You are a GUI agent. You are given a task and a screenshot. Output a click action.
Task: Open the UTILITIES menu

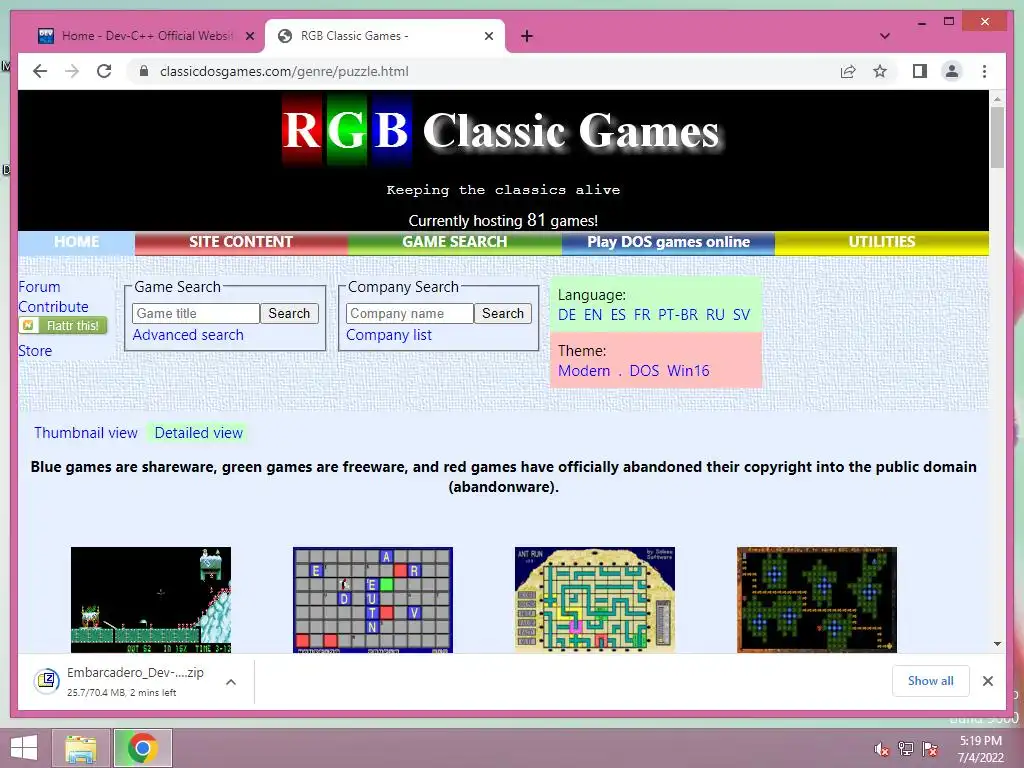[x=882, y=242]
